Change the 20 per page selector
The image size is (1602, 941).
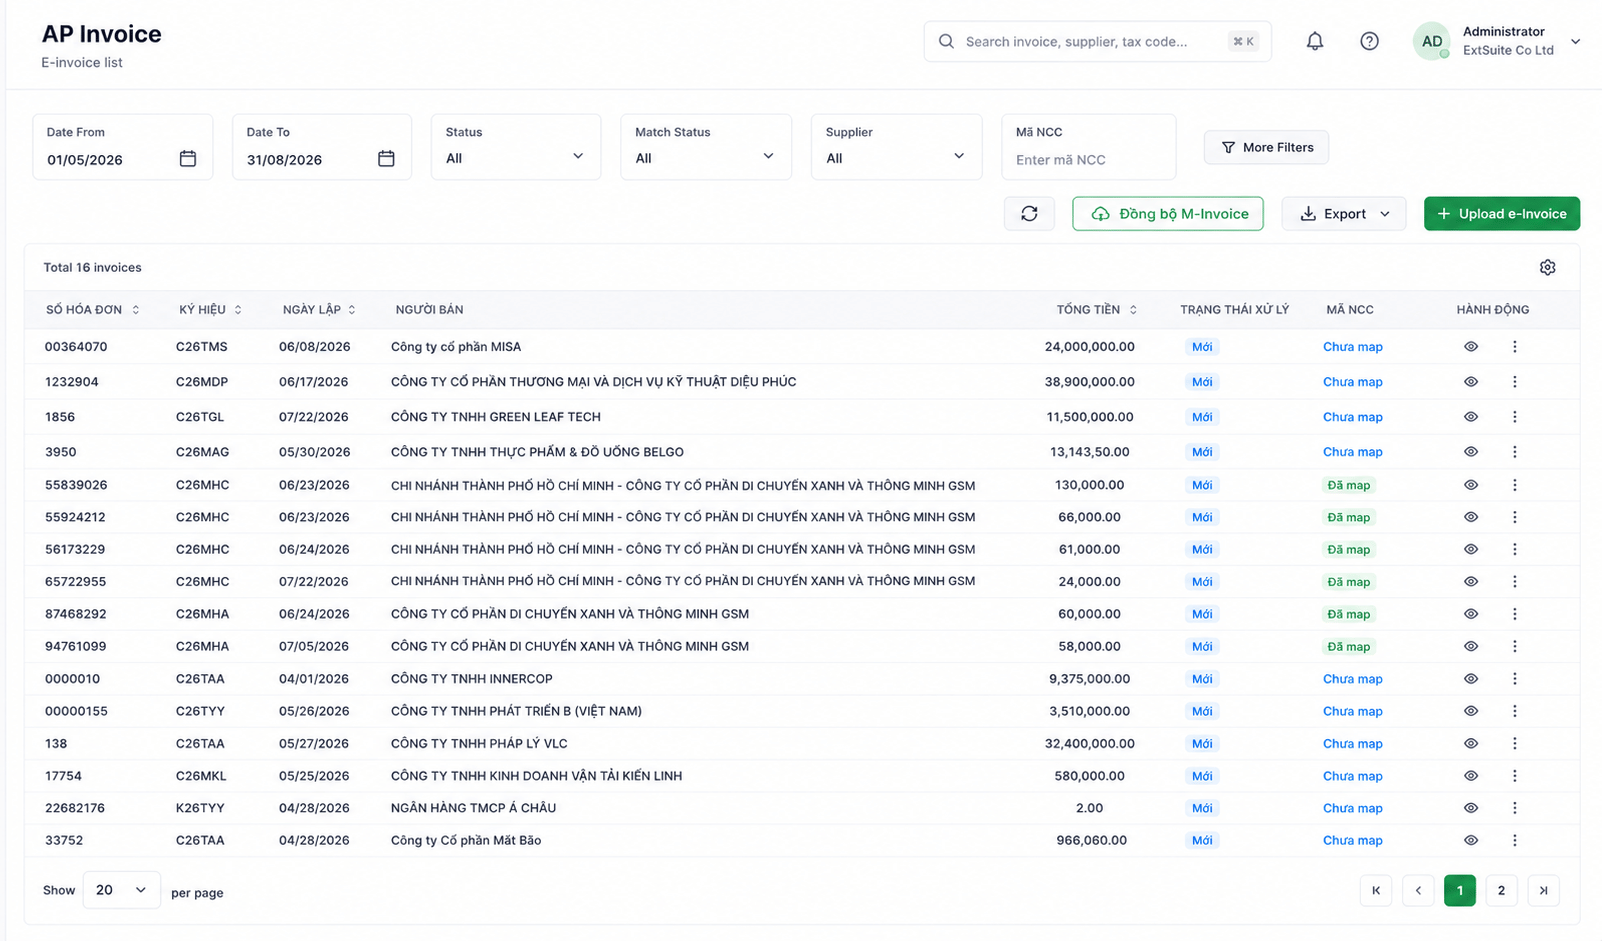click(121, 890)
